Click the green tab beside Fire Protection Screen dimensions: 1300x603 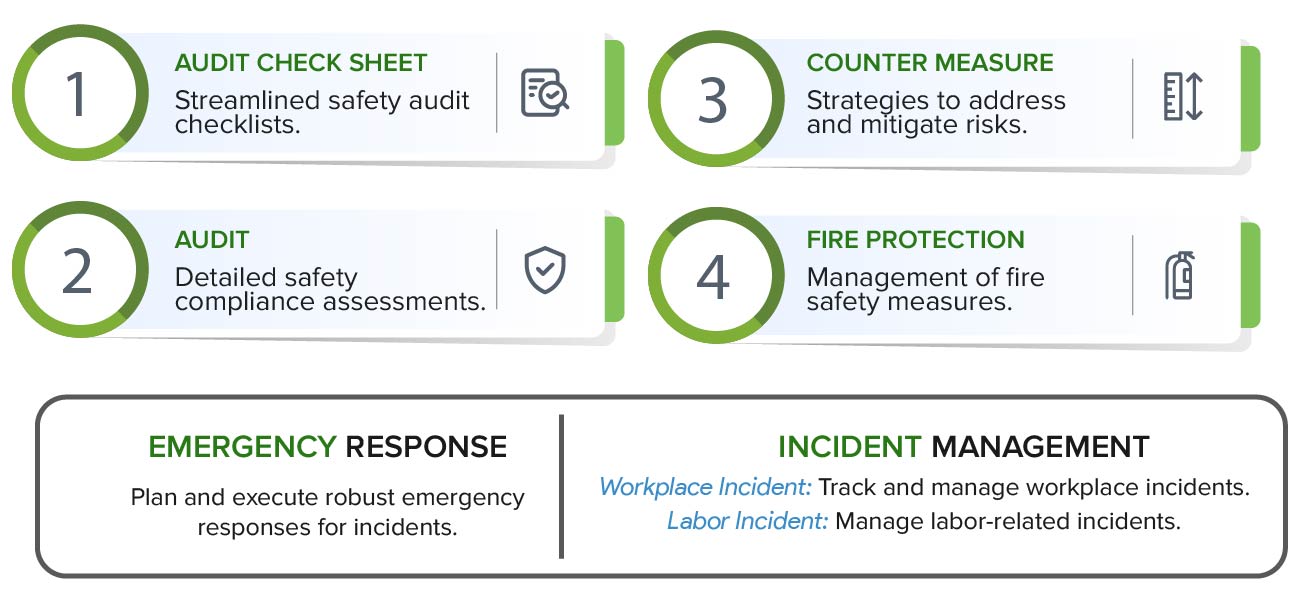click(x=1250, y=275)
